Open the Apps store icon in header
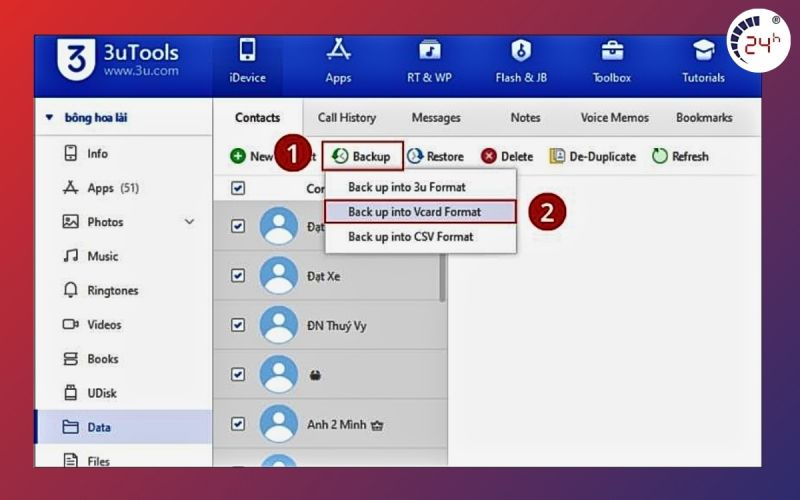This screenshot has width=800, height=500. [338, 50]
